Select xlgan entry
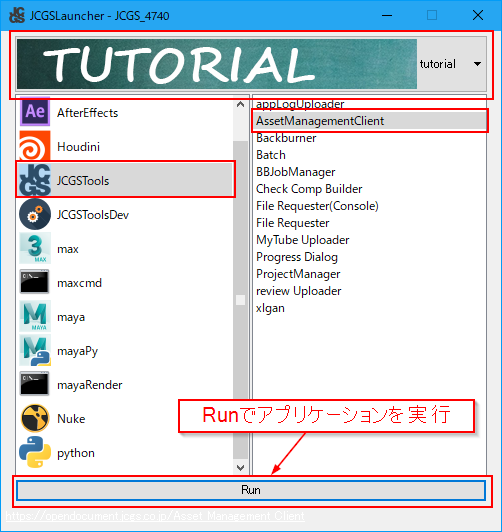Image resolution: width=502 pixels, height=532 pixels. point(270,308)
